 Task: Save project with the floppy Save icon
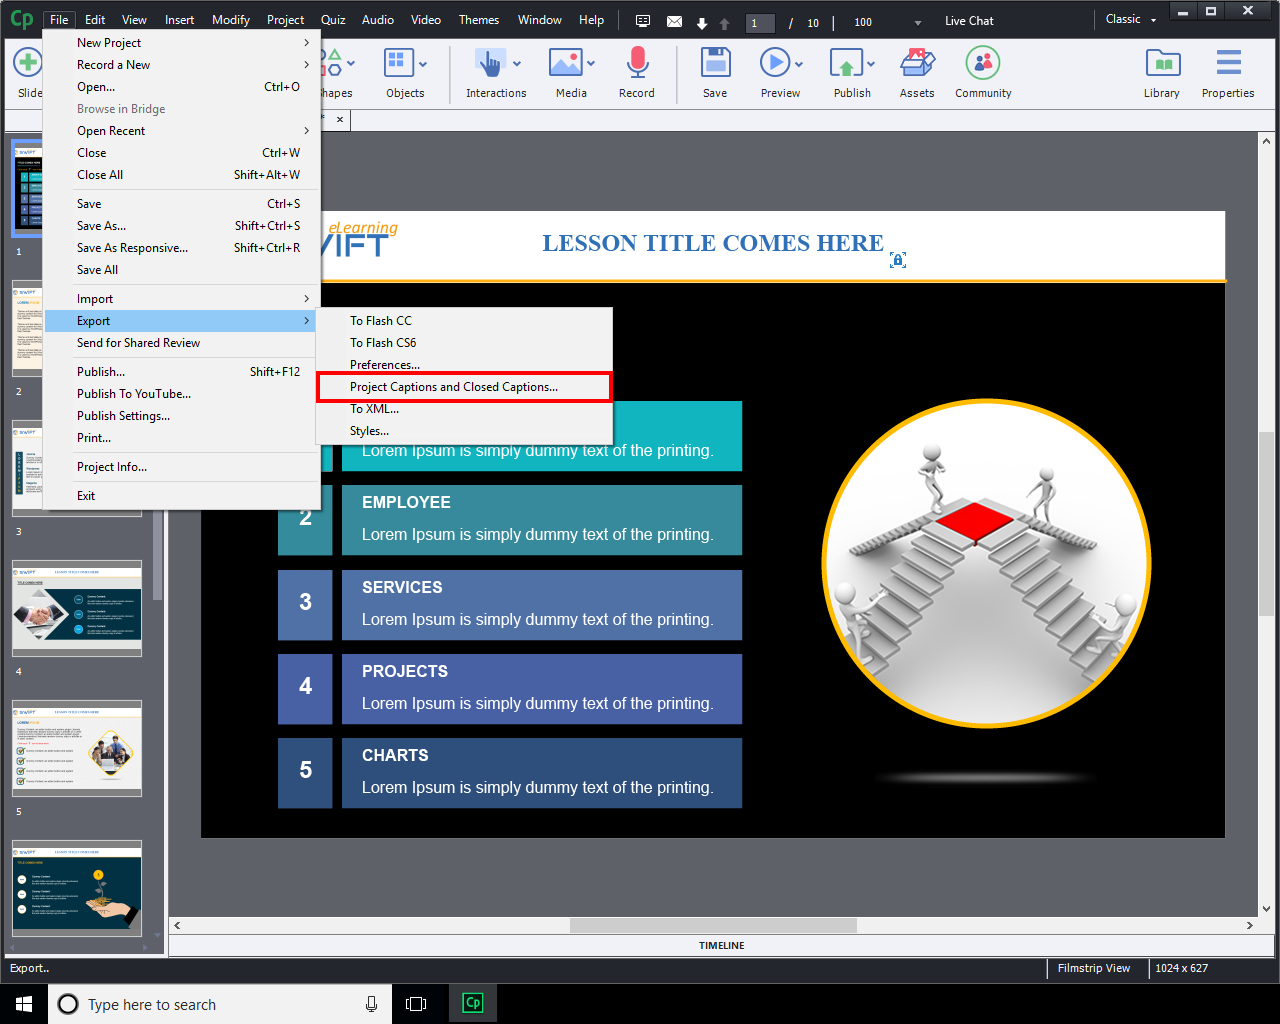point(715,63)
